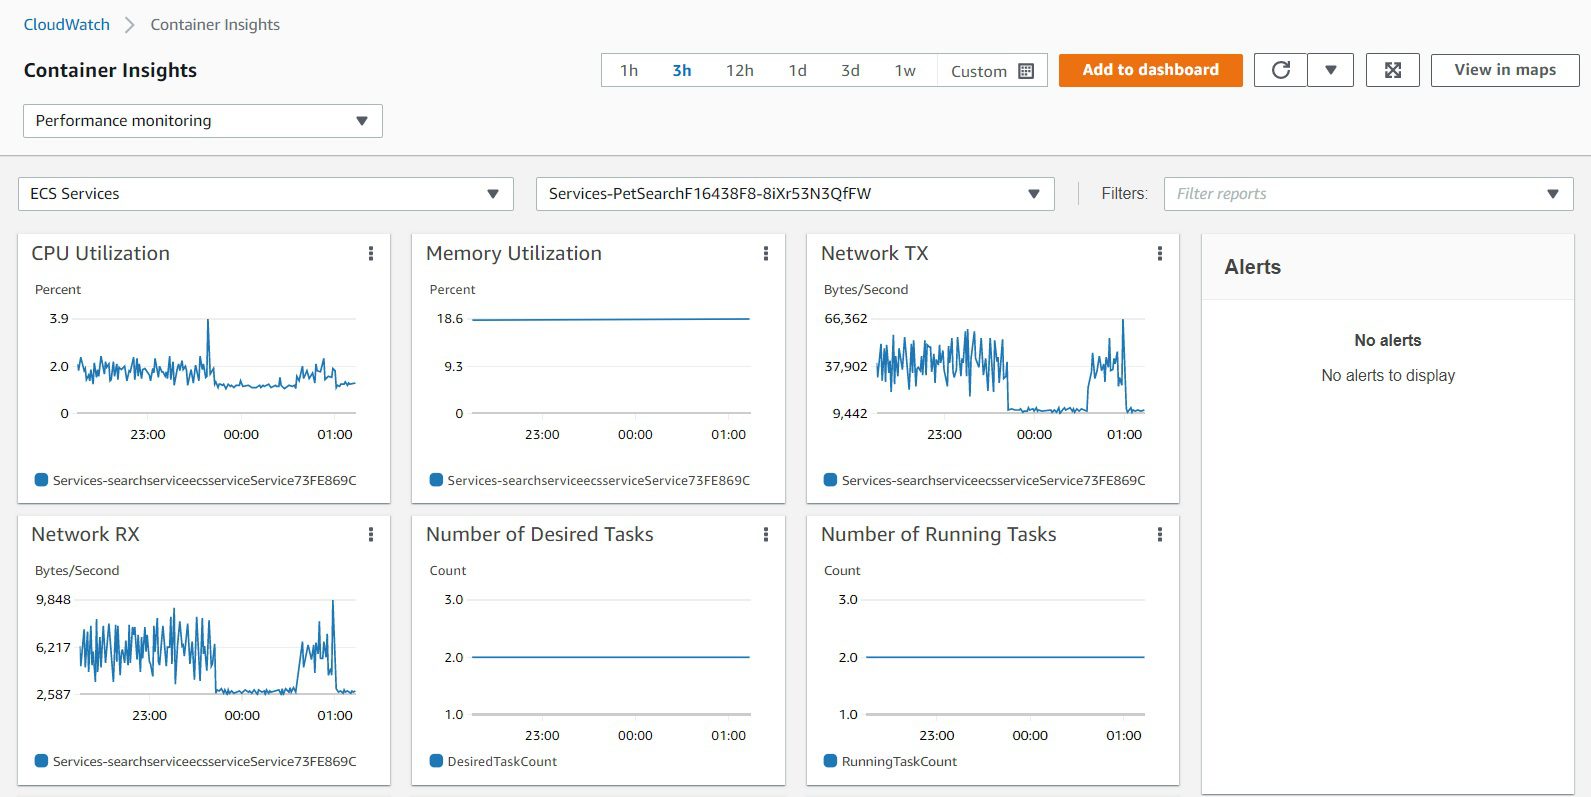The height and width of the screenshot is (797, 1591).
Task: Click the Network RX line chart
Action: [217, 647]
